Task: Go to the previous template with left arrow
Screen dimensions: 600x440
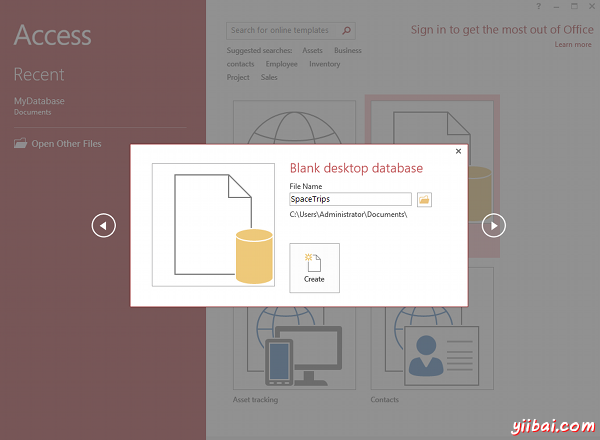Action: (x=104, y=226)
